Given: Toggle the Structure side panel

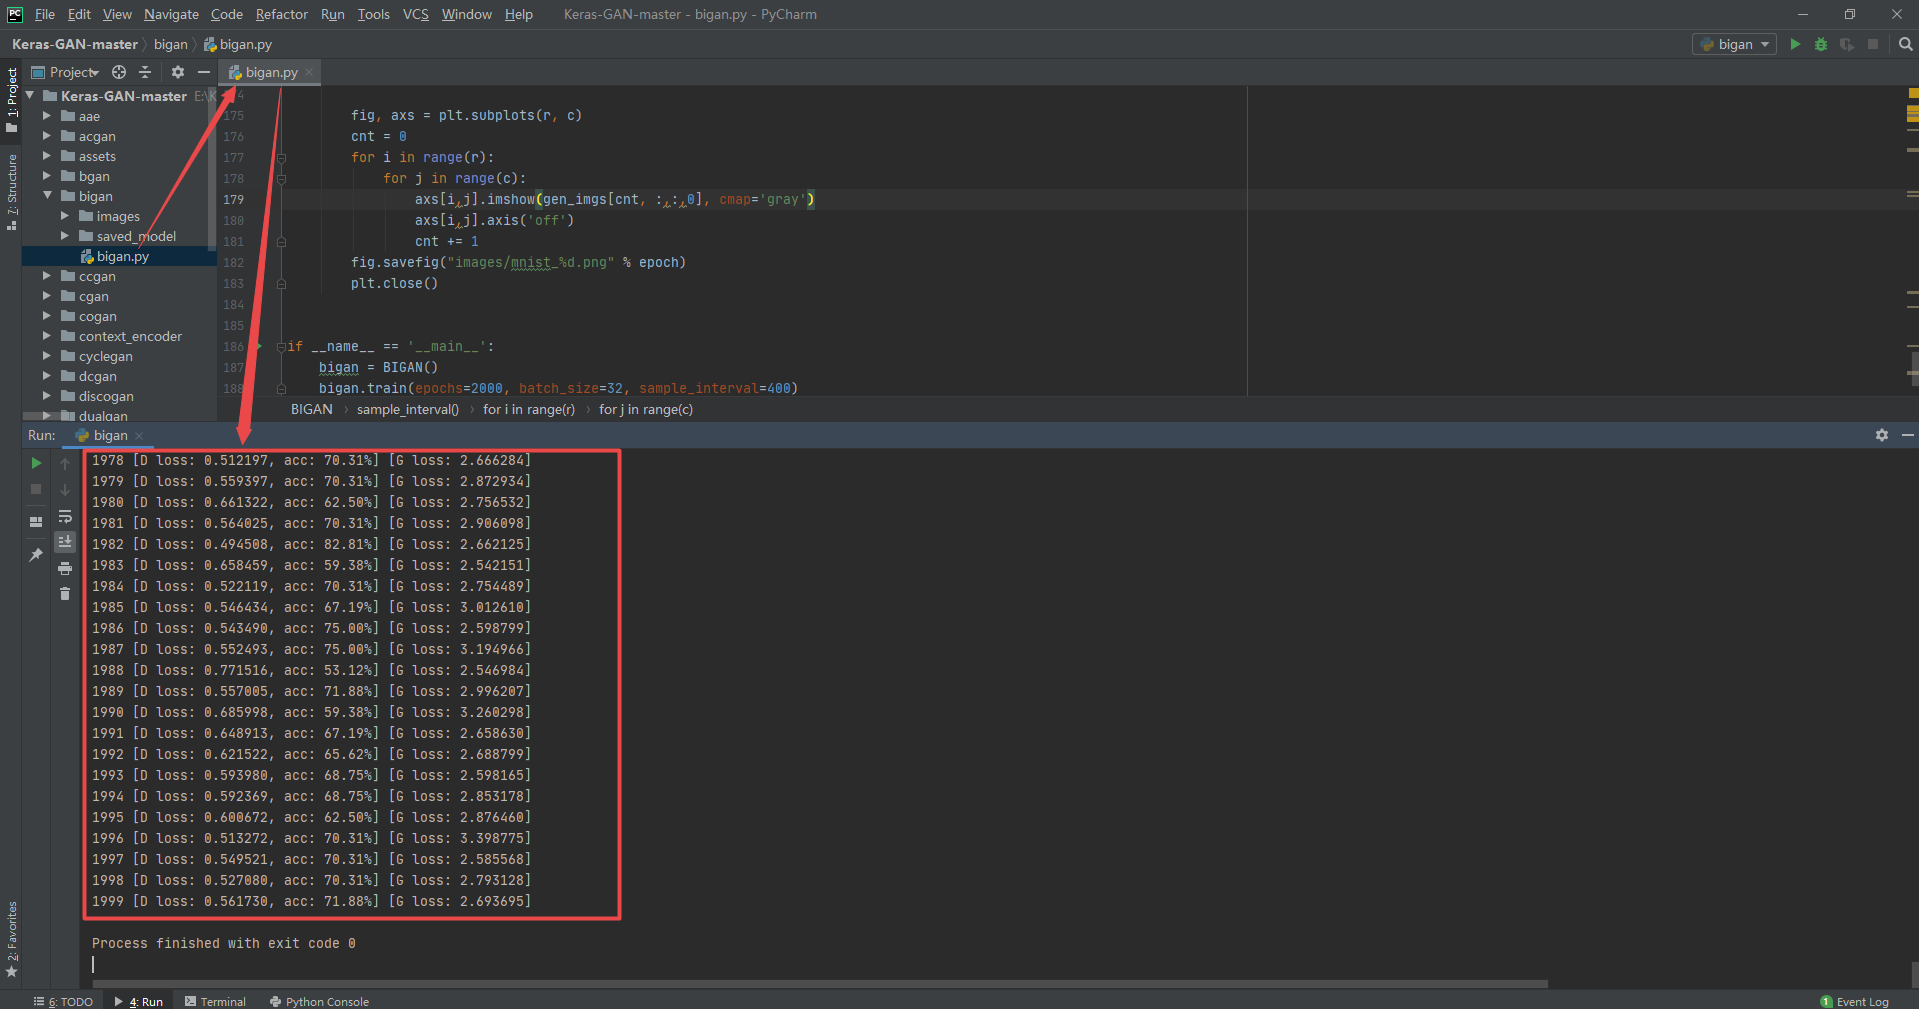Looking at the screenshot, I should [12, 192].
